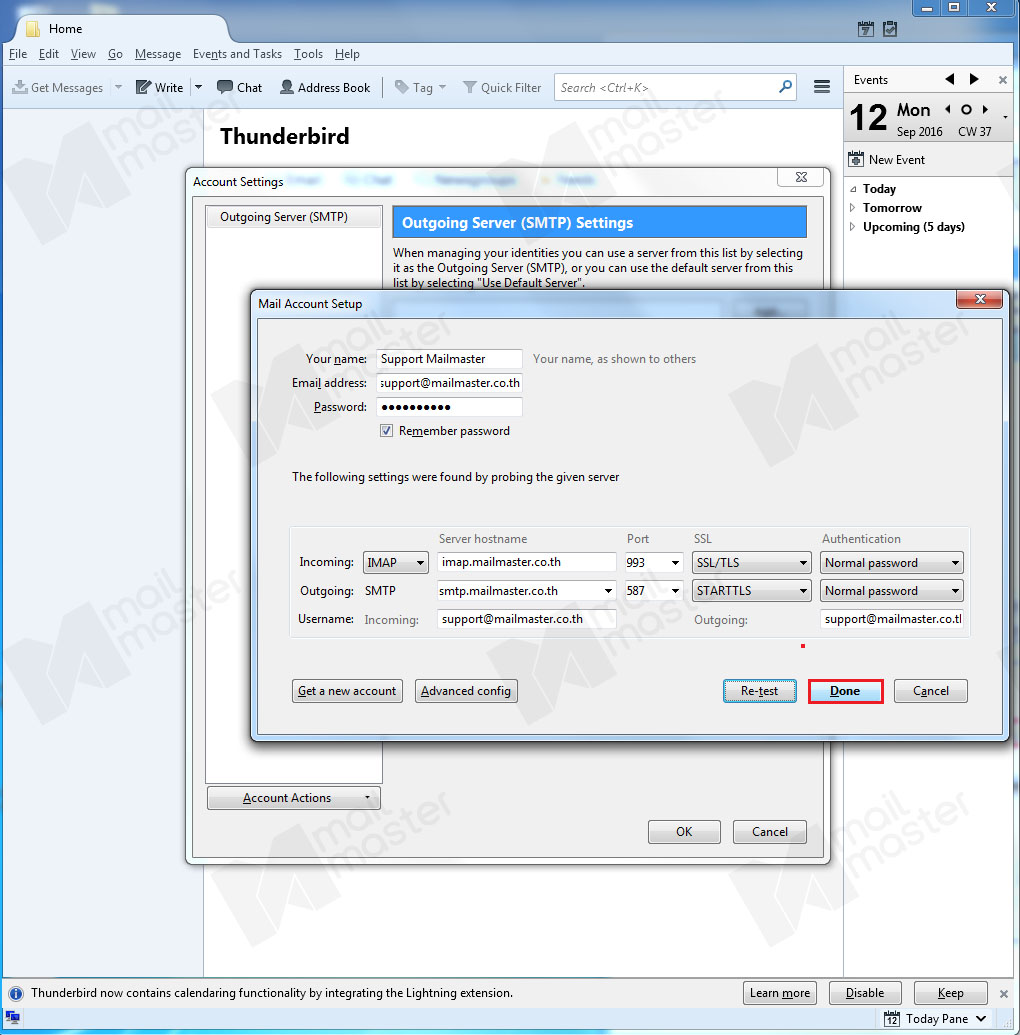Click Disable in the Lightning notification

(865, 993)
